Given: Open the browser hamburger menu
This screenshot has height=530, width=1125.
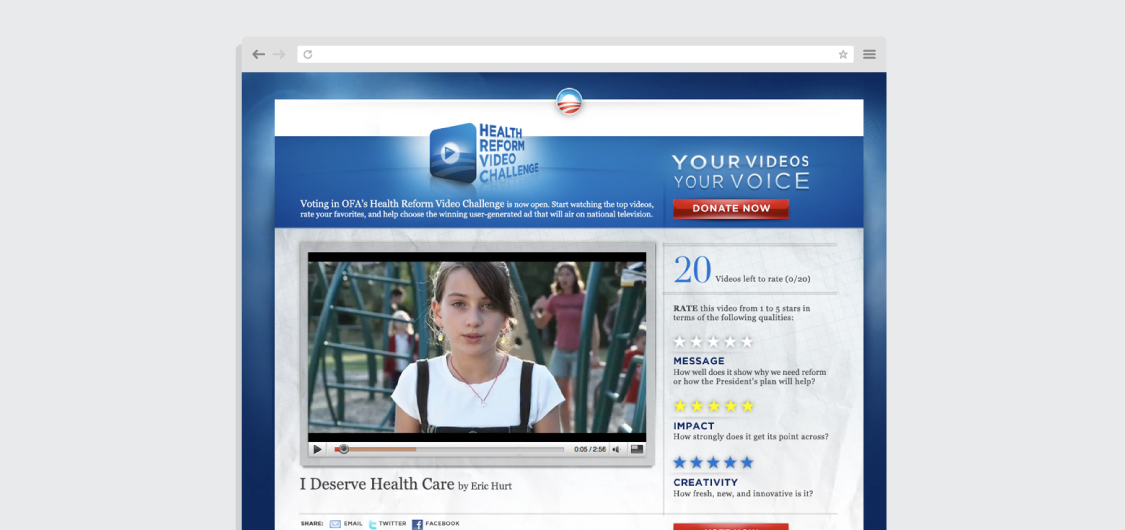Looking at the screenshot, I should pos(869,54).
